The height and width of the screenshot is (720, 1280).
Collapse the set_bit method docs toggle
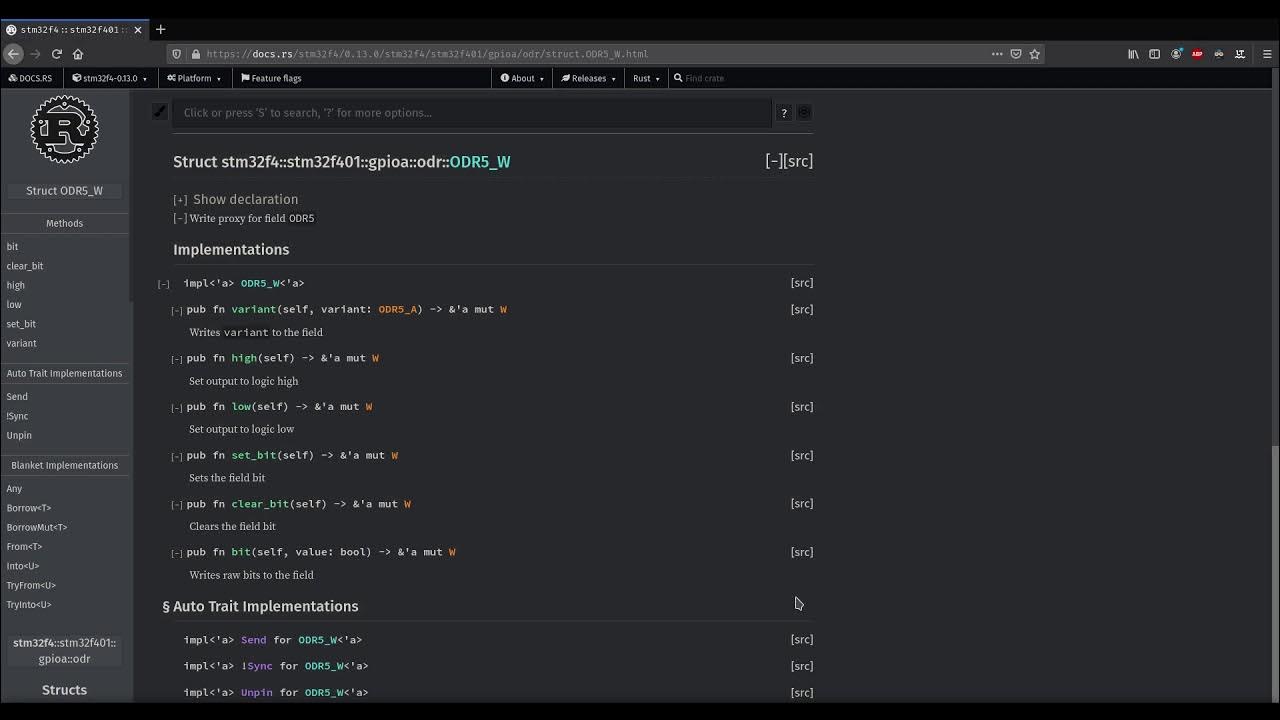tap(177, 456)
